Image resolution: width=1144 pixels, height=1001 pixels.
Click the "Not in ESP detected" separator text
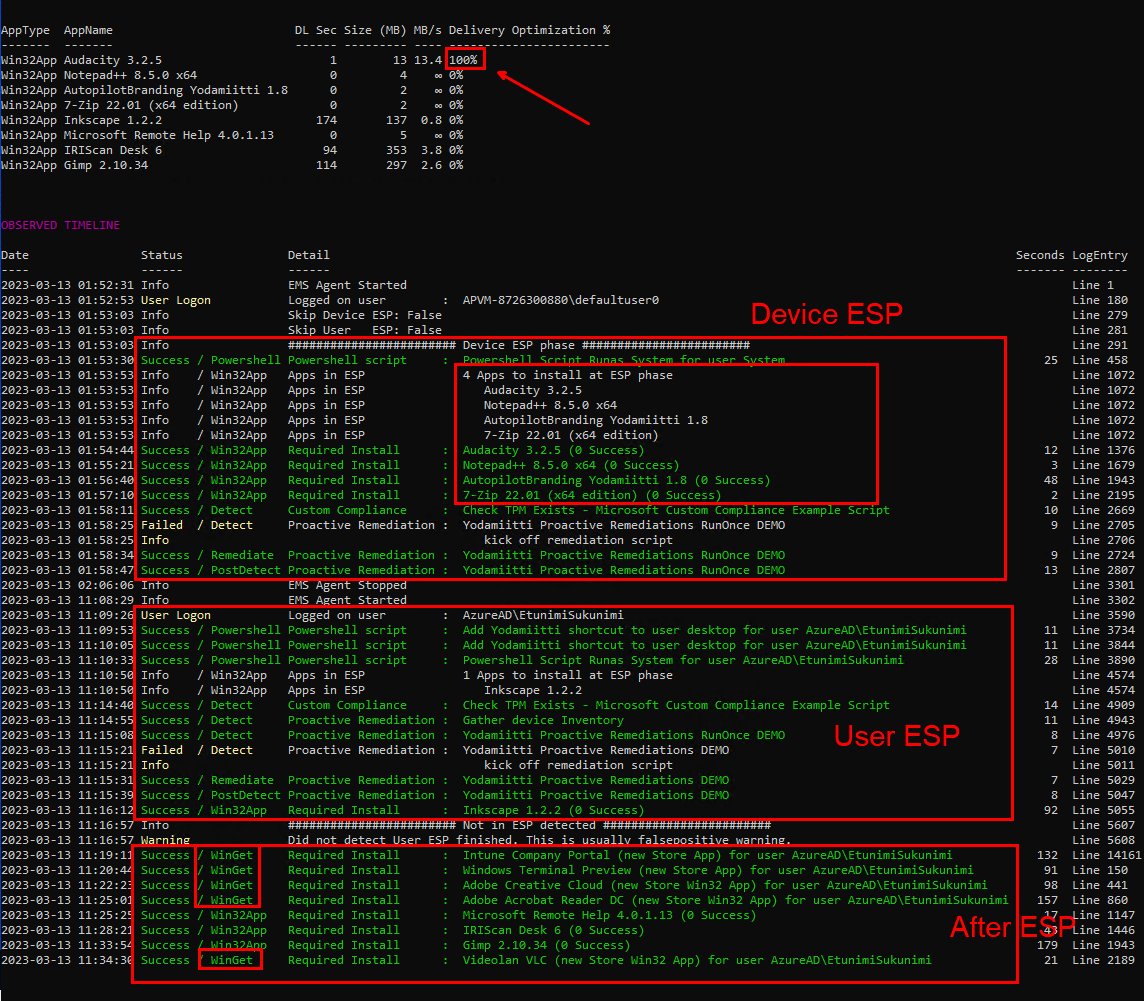[529, 824]
